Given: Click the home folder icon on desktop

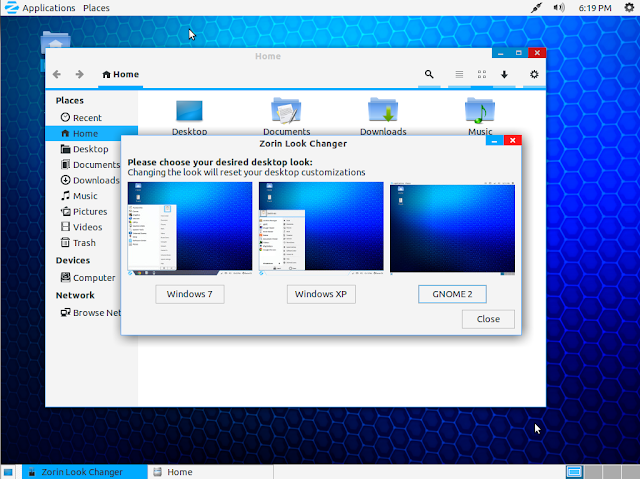Looking at the screenshot, I should pos(56,40).
